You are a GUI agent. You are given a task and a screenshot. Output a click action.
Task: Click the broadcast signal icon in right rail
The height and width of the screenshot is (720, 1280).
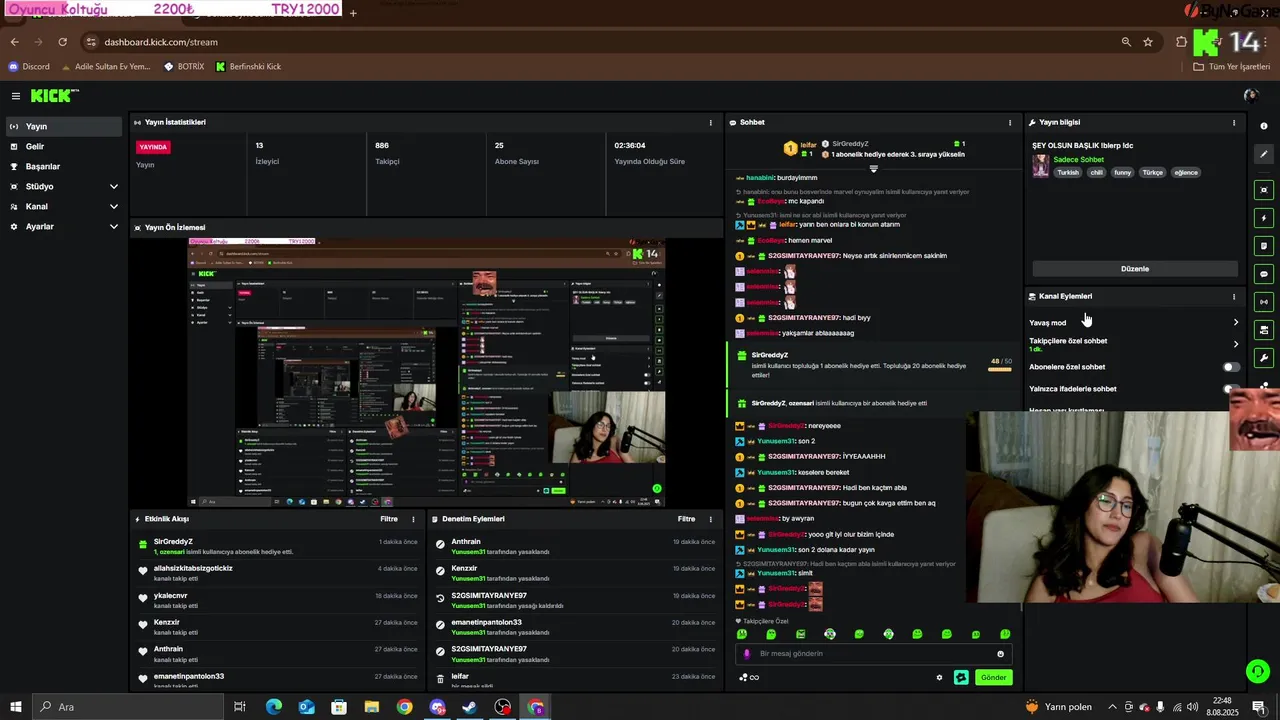1264,302
